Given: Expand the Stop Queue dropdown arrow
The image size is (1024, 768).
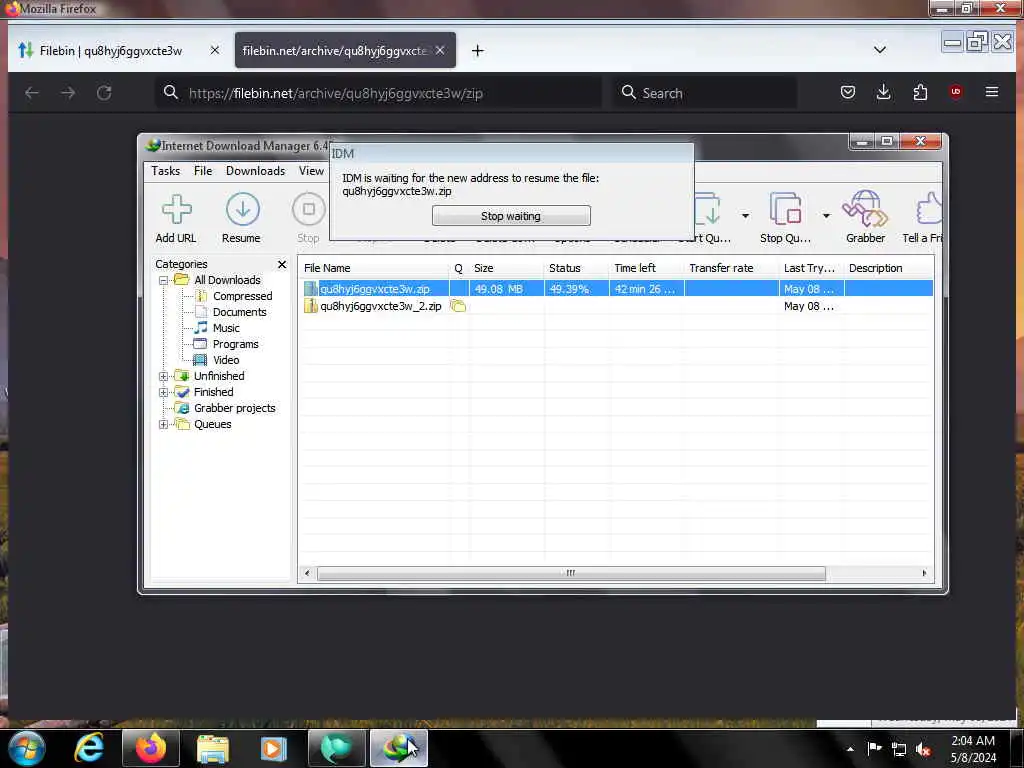Looking at the screenshot, I should pos(826,216).
